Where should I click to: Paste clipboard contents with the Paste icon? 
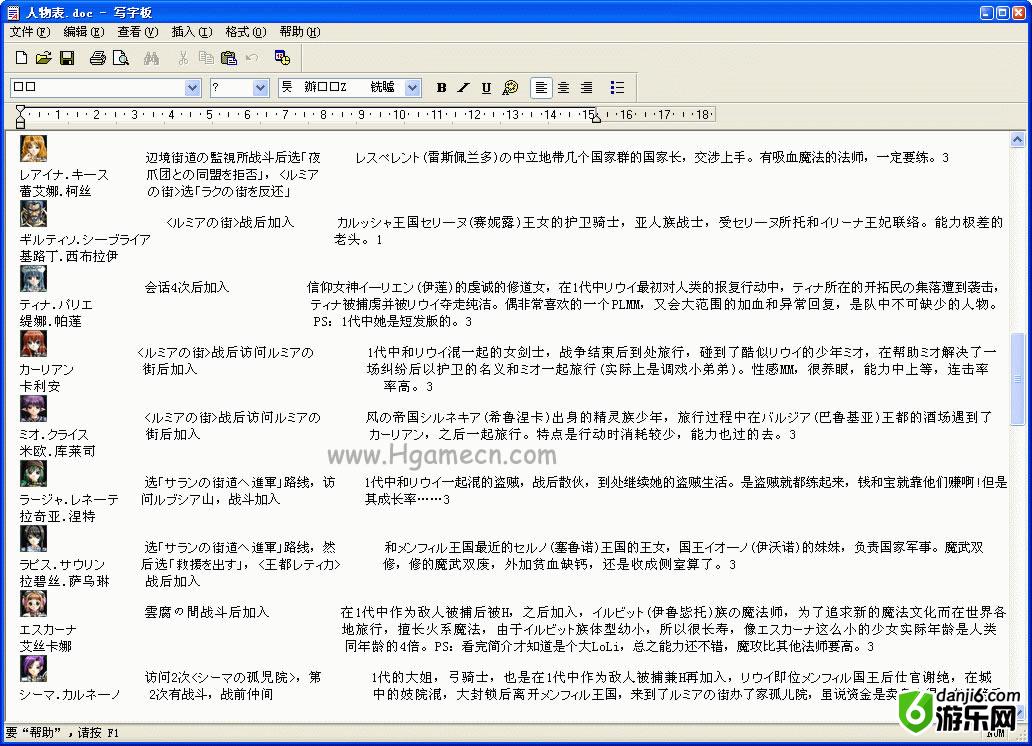[x=228, y=58]
